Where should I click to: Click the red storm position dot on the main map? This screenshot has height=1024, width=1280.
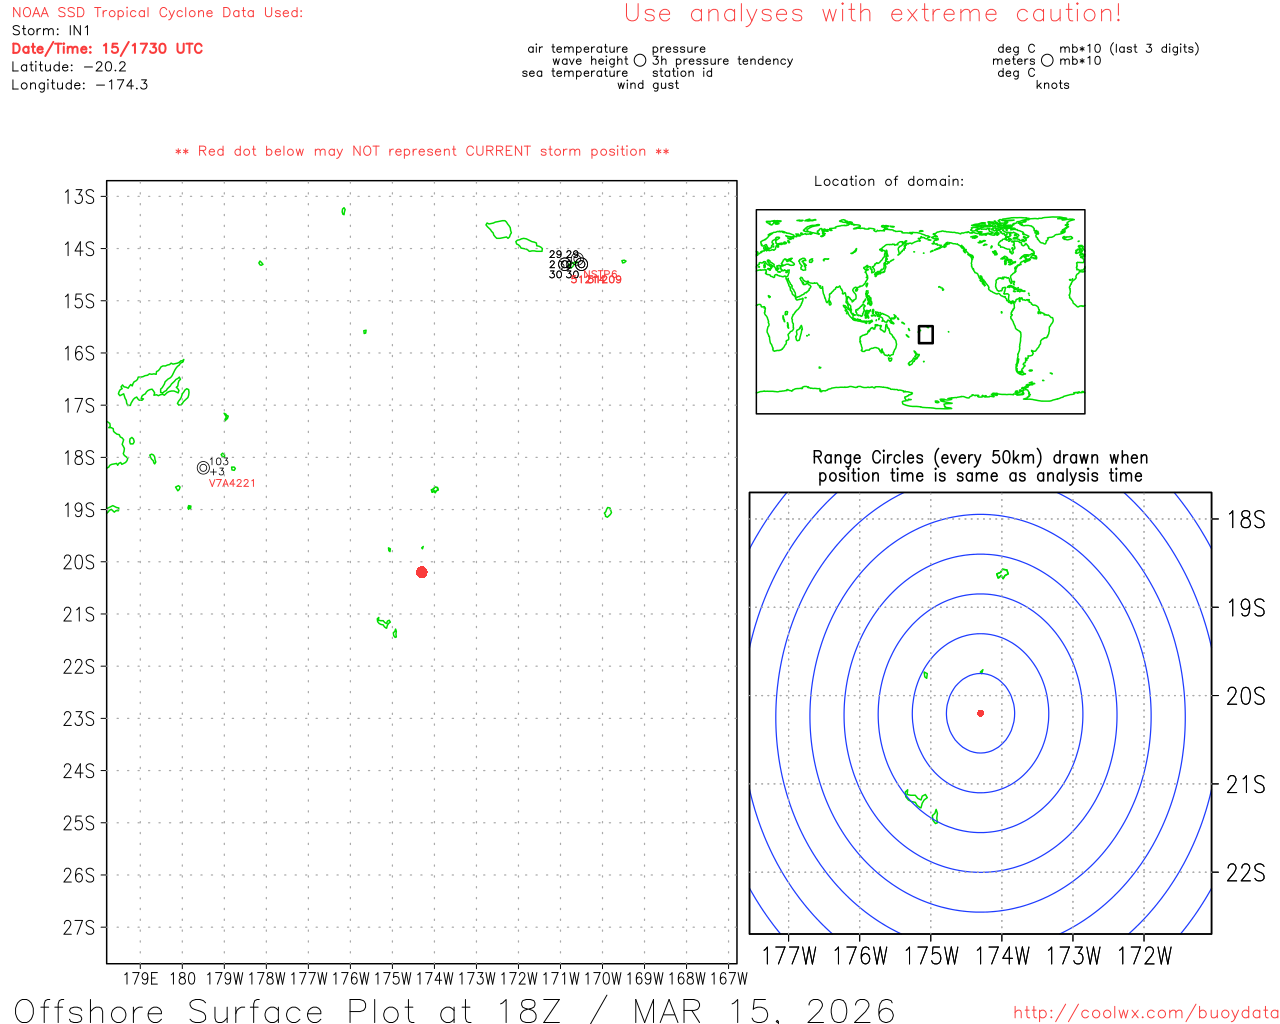[x=422, y=572]
